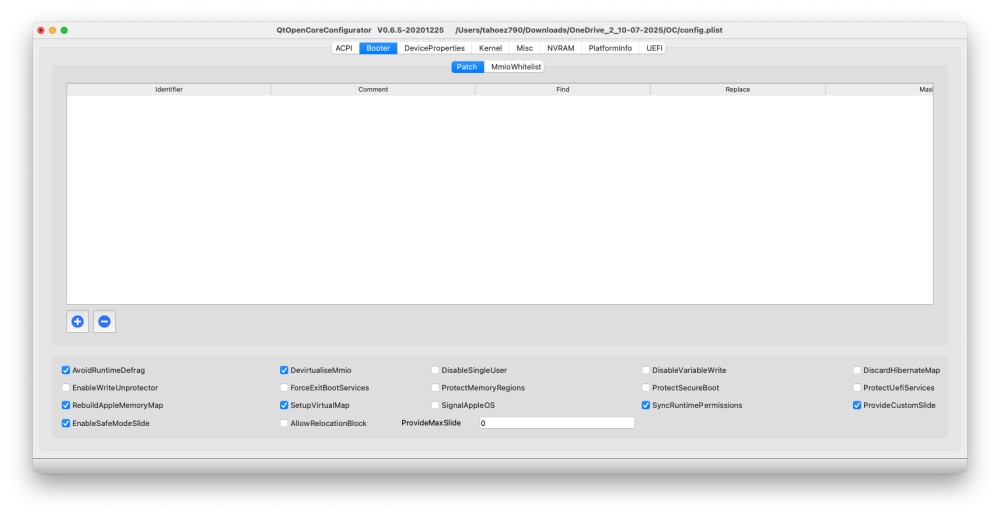Enable AllowRelocationBlock checkbox

pos(284,423)
